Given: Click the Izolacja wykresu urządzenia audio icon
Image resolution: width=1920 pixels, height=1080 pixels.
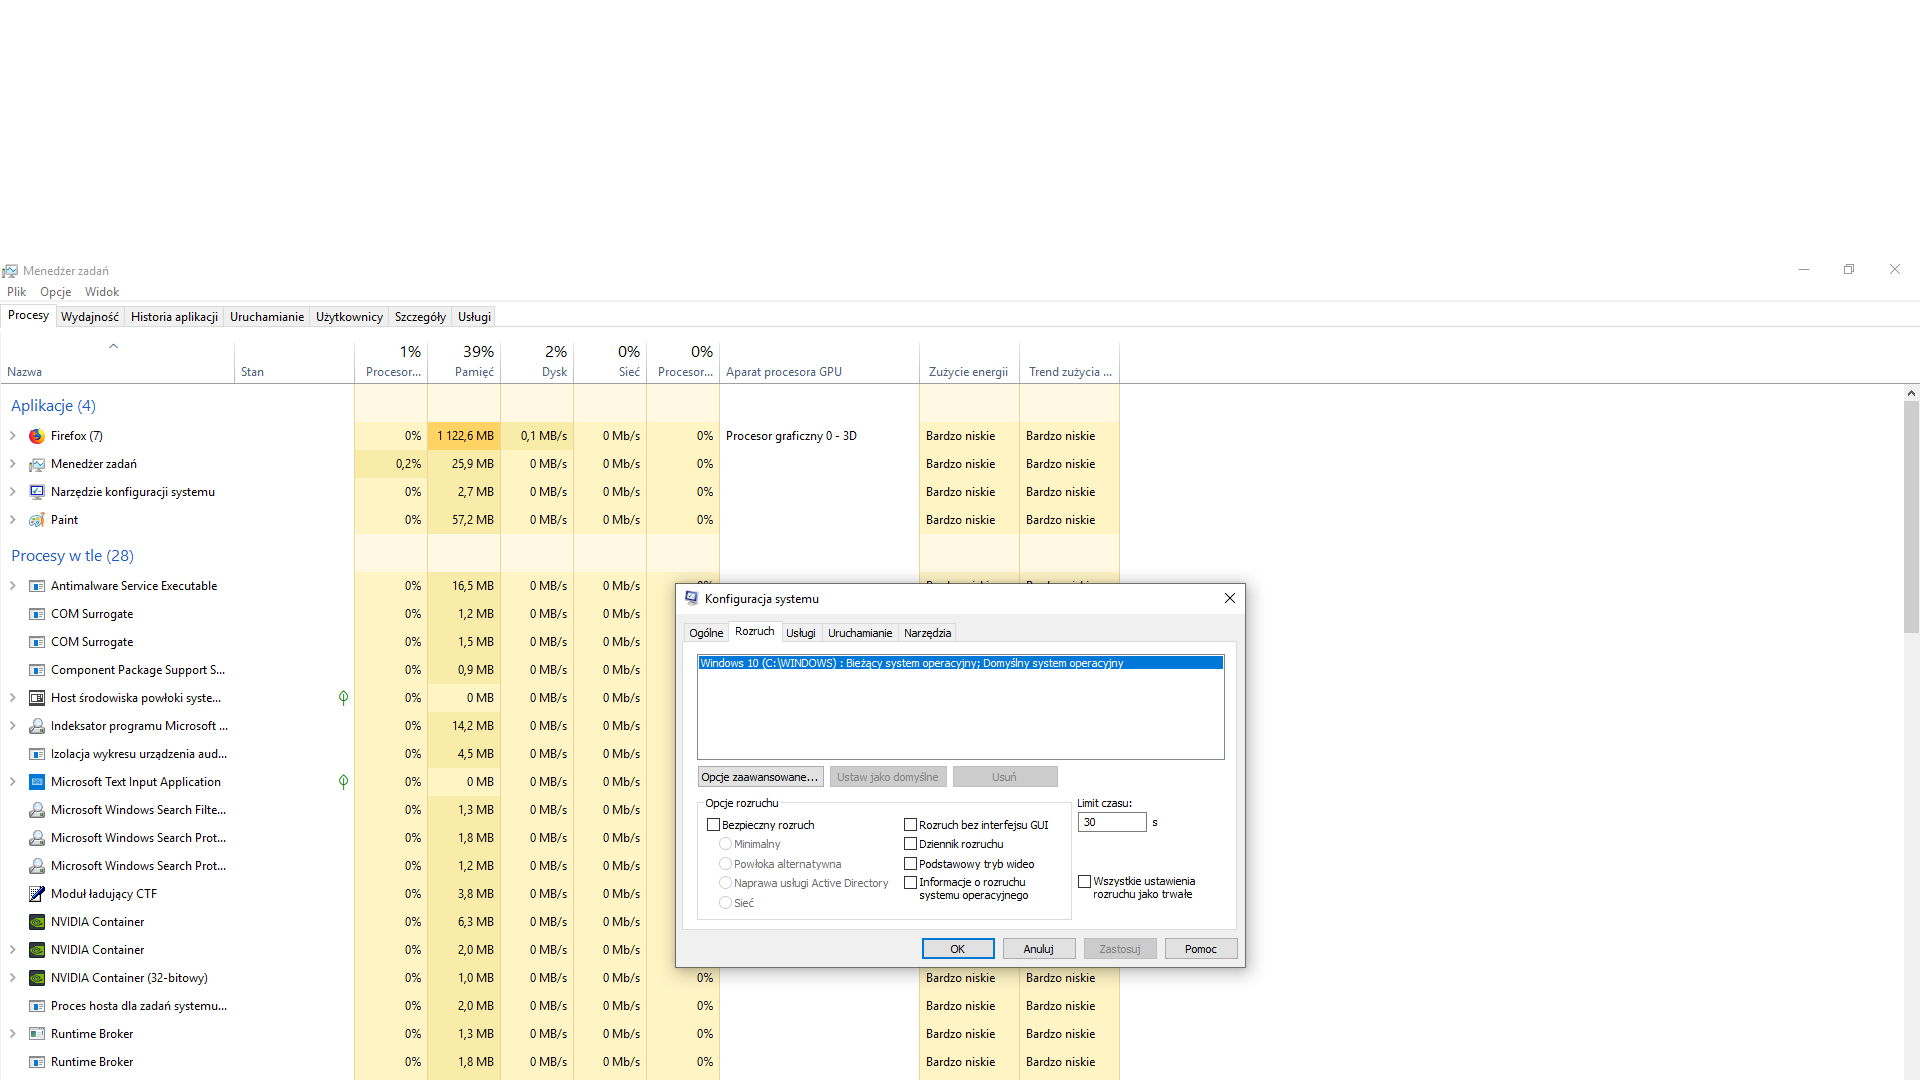Looking at the screenshot, I should [37, 754].
